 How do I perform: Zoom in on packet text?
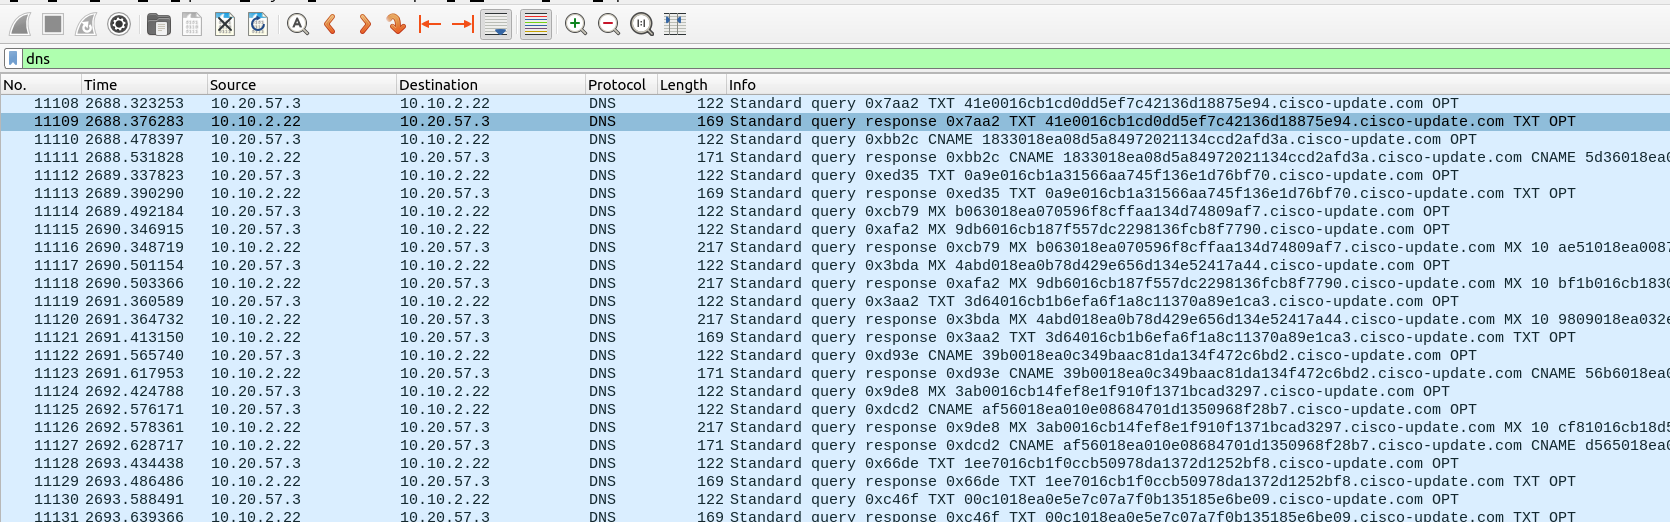pyautogui.click(x=576, y=24)
